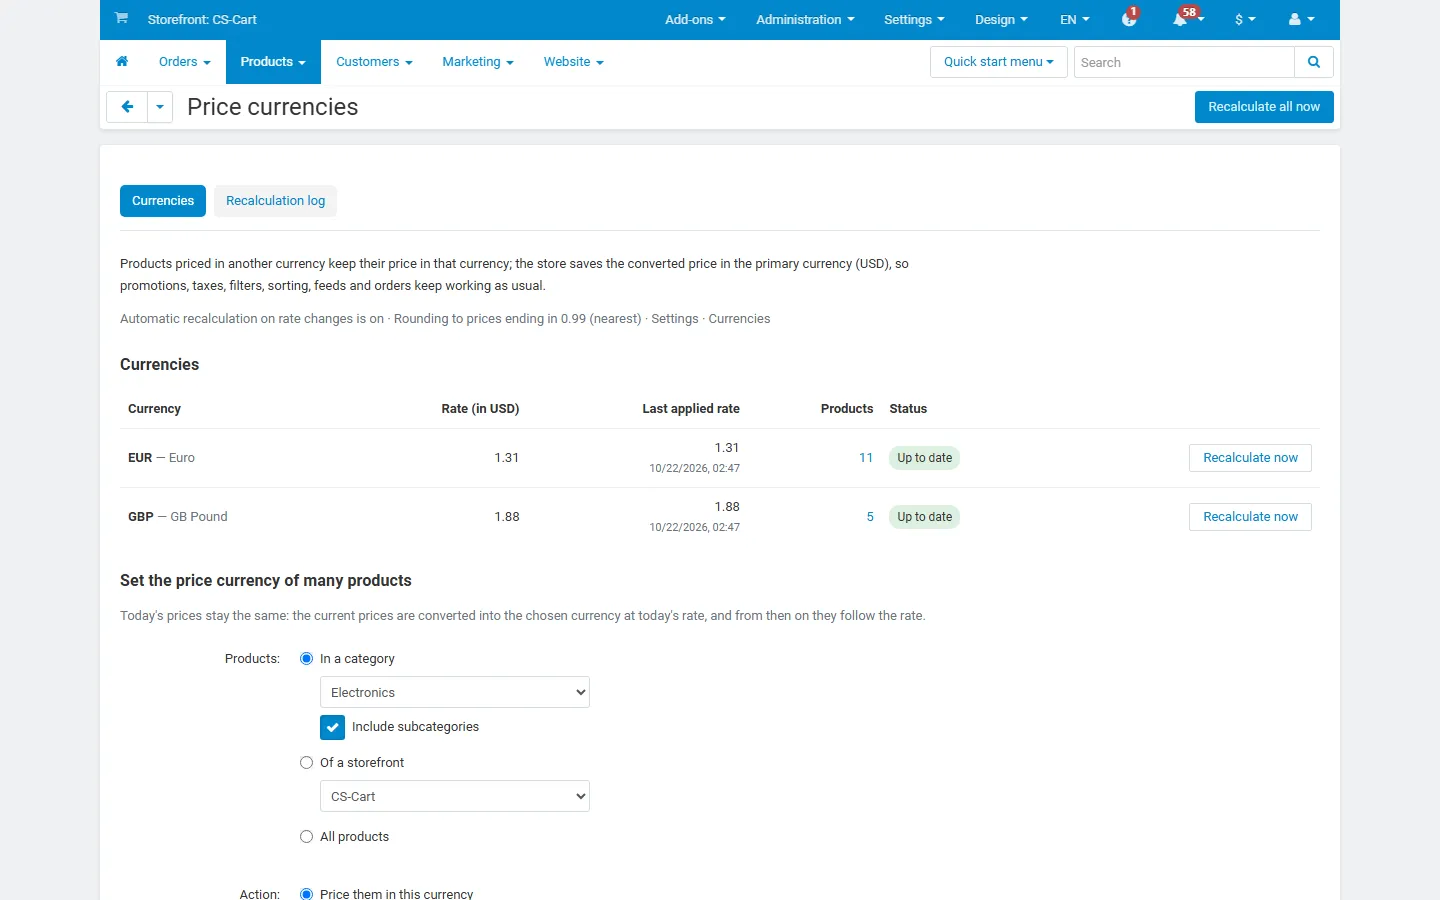Viewport: 1440px width, 900px height.
Task: Open the Add-ons menu
Action: [695, 19]
